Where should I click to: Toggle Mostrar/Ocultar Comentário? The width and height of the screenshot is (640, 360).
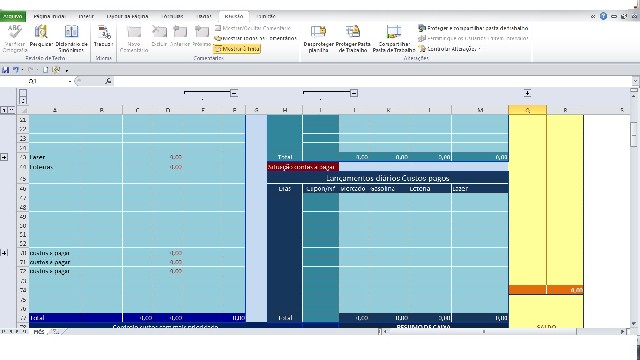click(253, 28)
